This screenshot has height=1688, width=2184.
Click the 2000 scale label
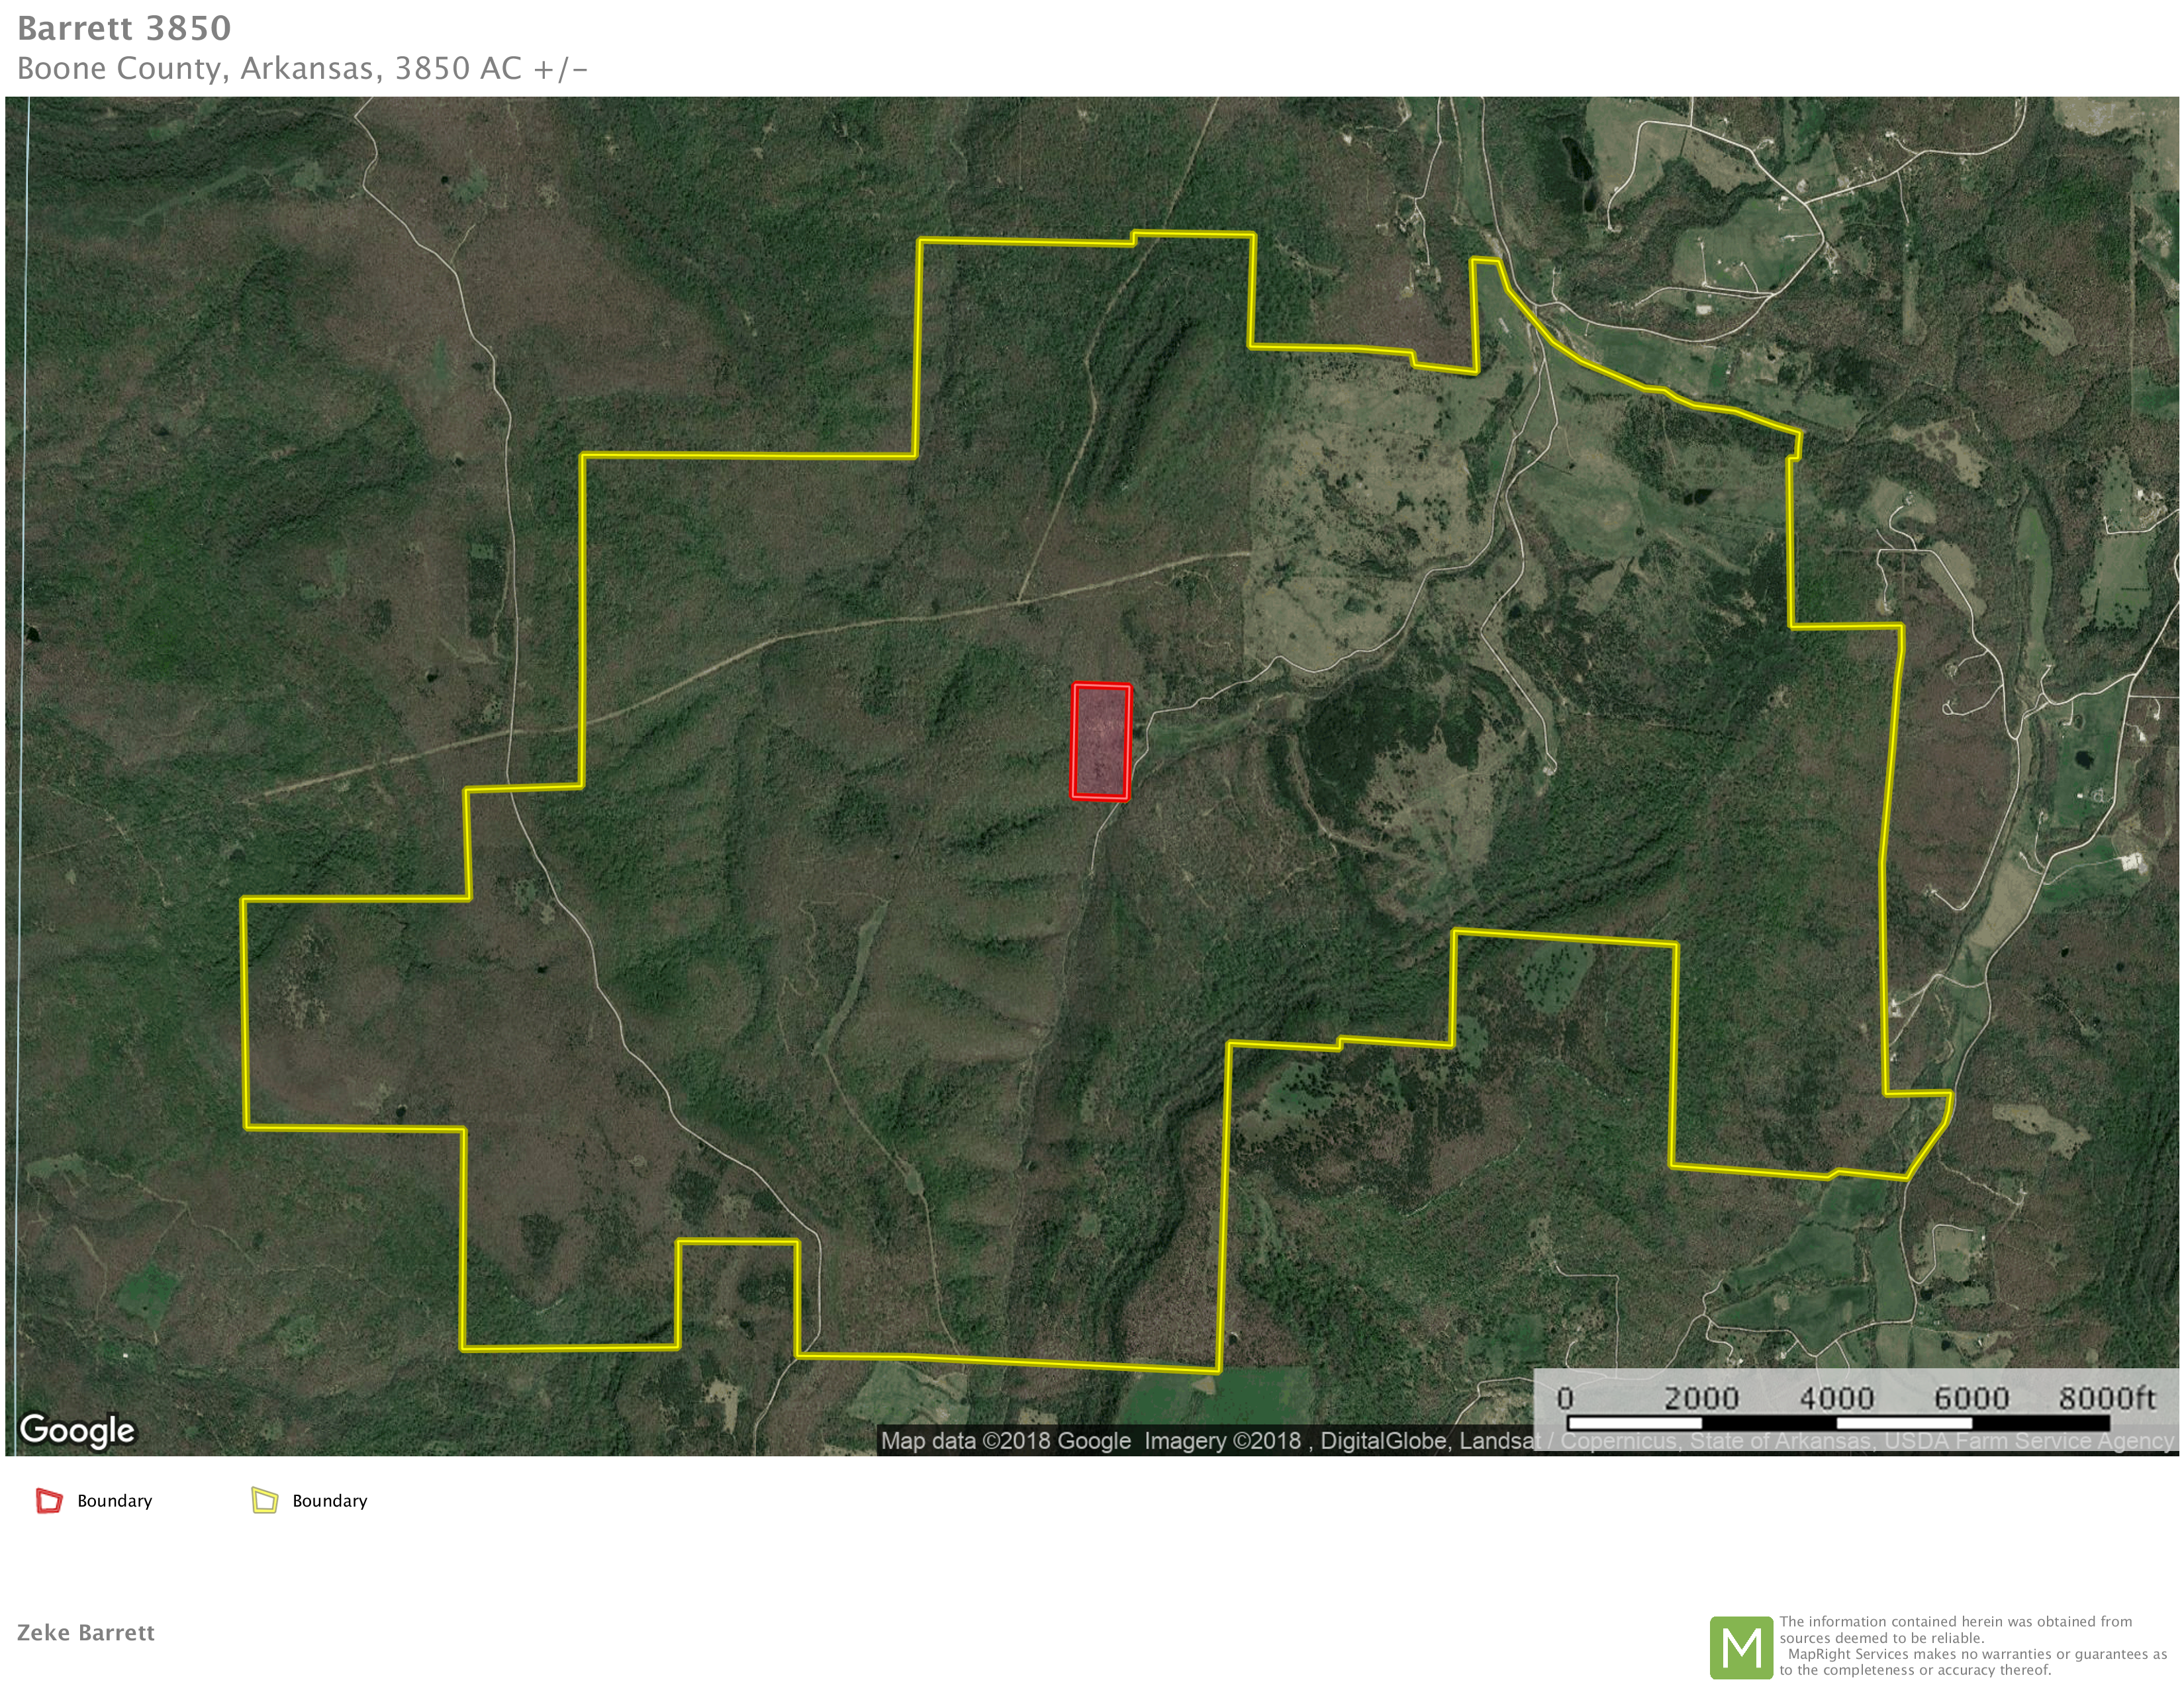tap(1701, 1397)
